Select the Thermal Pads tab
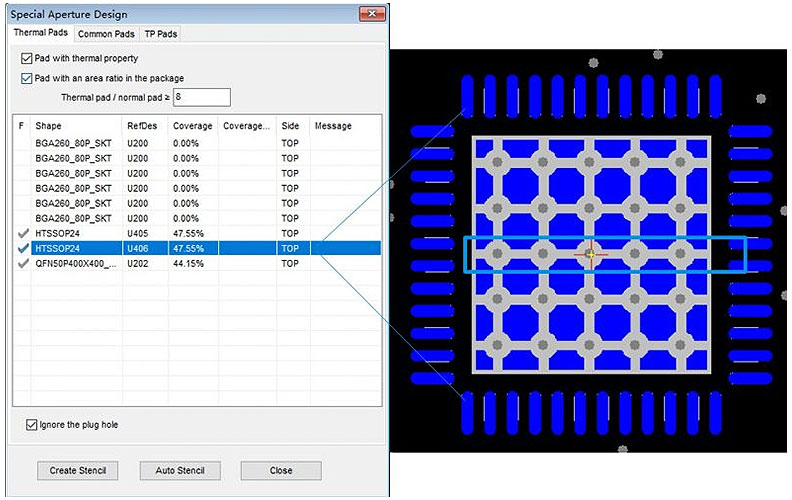 point(41,33)
